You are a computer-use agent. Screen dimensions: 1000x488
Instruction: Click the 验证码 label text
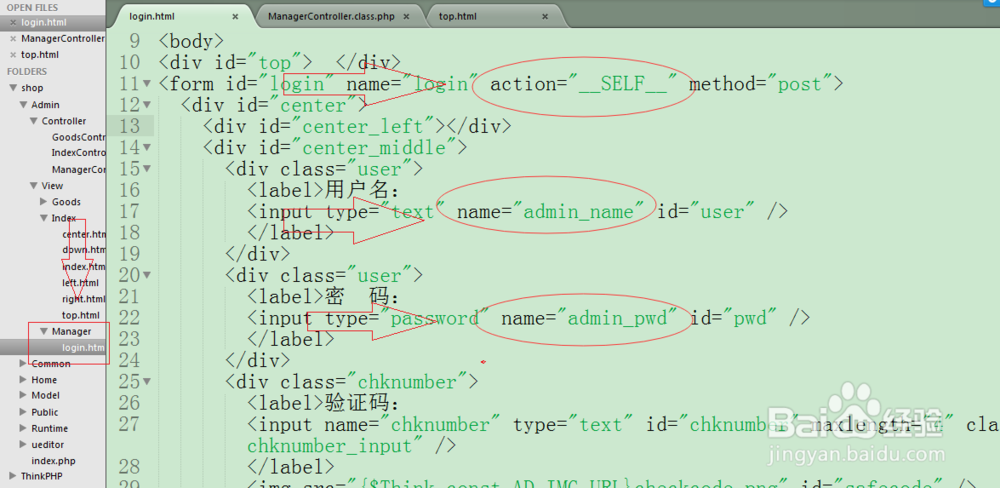click(x=363, y=403)
